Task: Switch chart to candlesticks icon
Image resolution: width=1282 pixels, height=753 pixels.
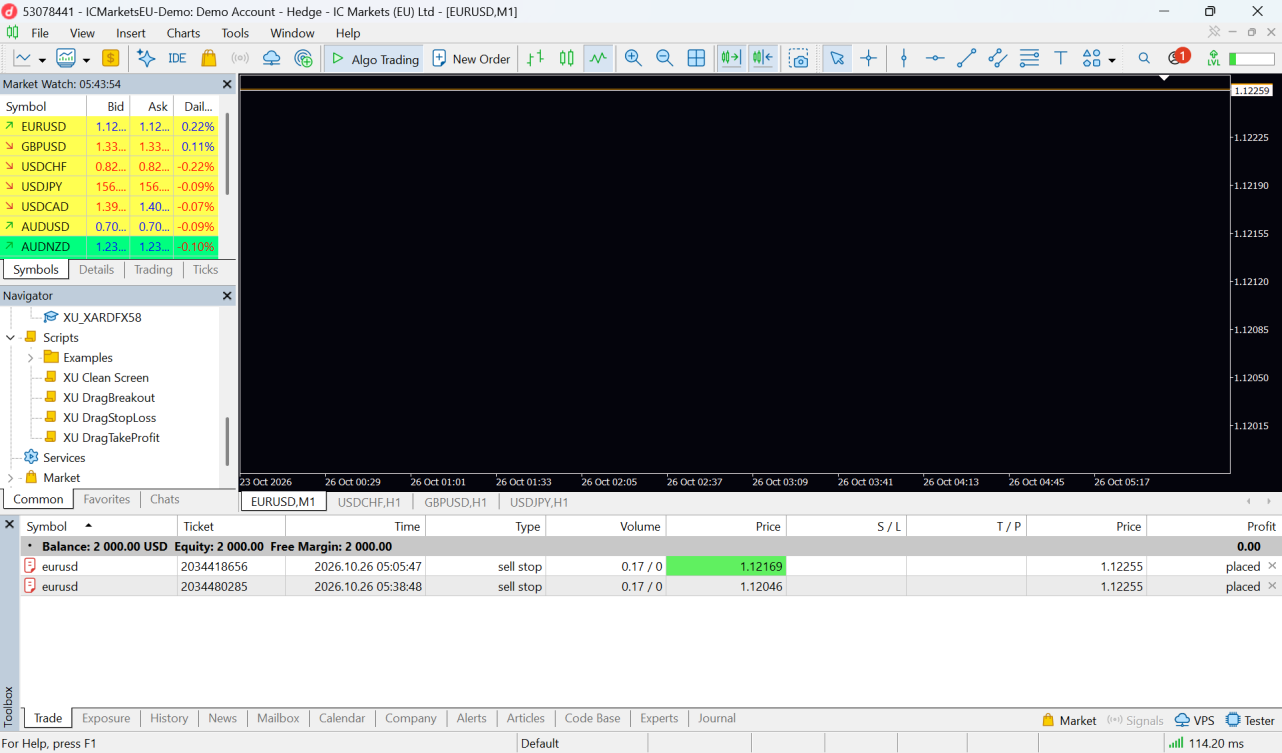Action: click(x=567, y=59)
